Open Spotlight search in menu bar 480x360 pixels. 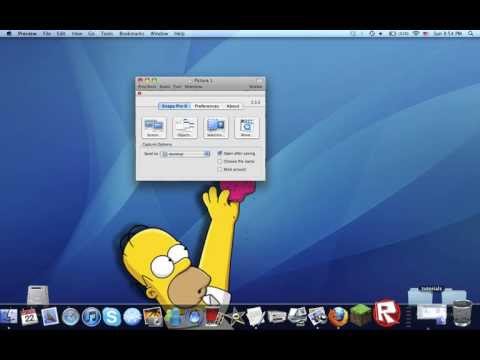click(471, 34)
